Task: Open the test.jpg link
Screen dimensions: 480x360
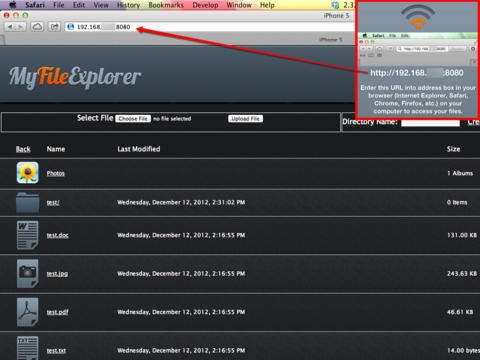Action: (57, 274)
